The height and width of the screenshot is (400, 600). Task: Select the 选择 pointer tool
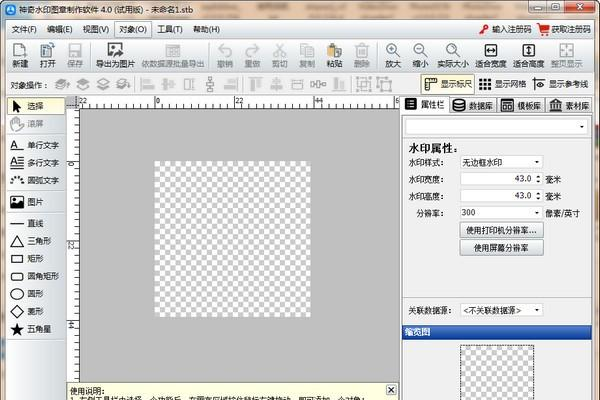tap(36, 106)
